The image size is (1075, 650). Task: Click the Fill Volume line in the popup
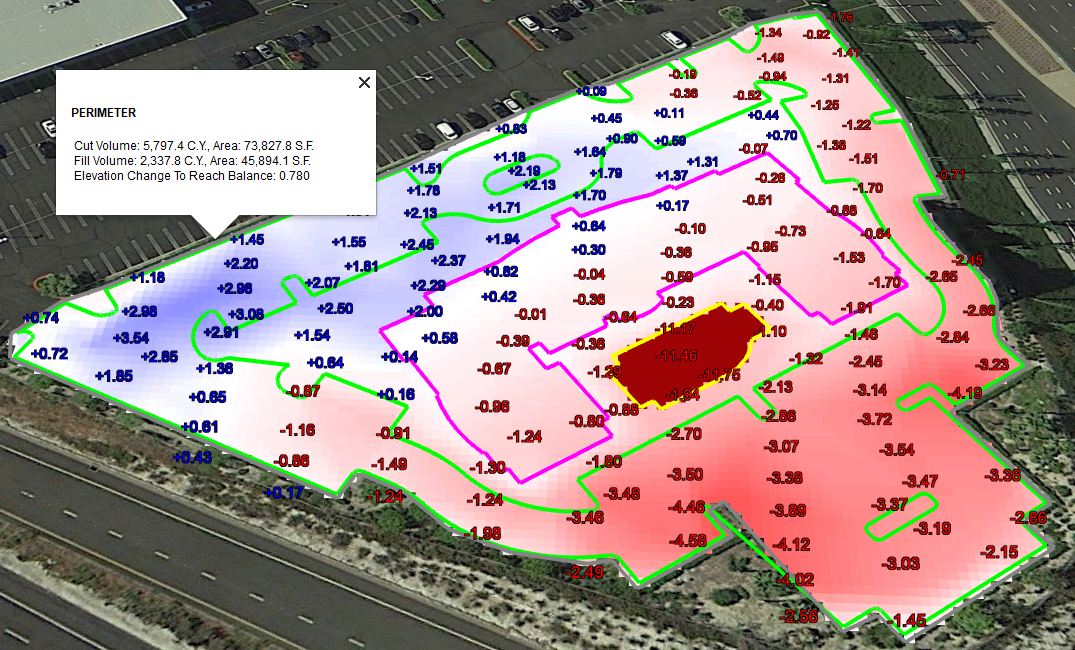pos(192,160)
